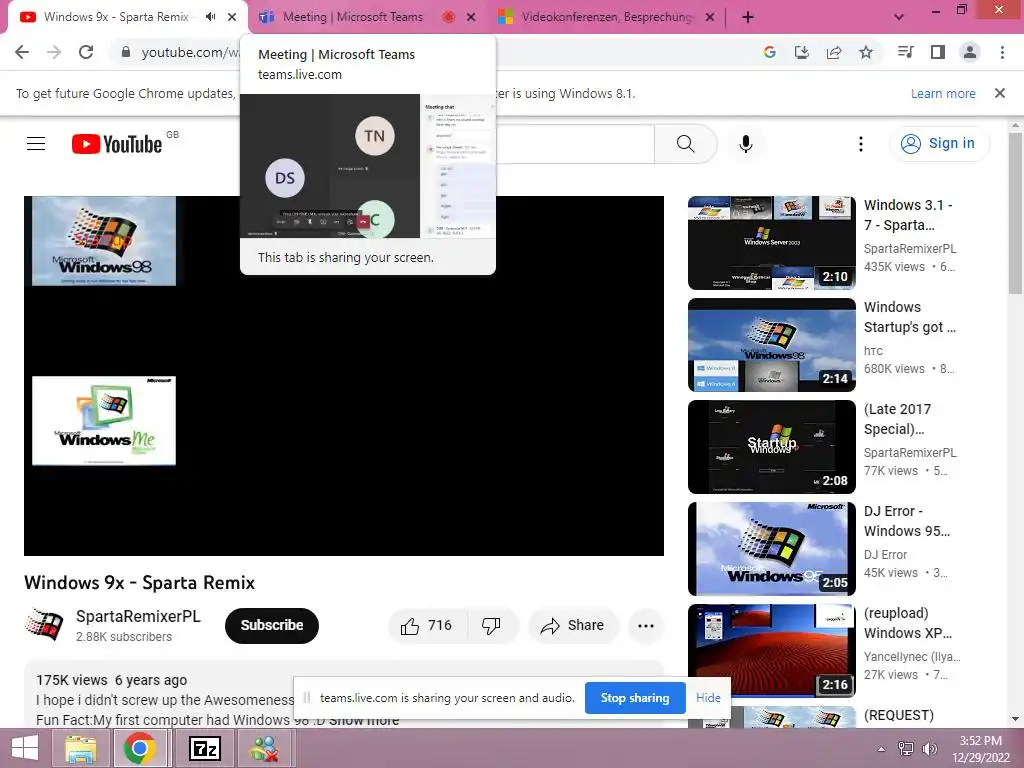Screen dimensions: 1024x768
Task: Click Chrome icon in the taskbar
Action: pos(140,748)
